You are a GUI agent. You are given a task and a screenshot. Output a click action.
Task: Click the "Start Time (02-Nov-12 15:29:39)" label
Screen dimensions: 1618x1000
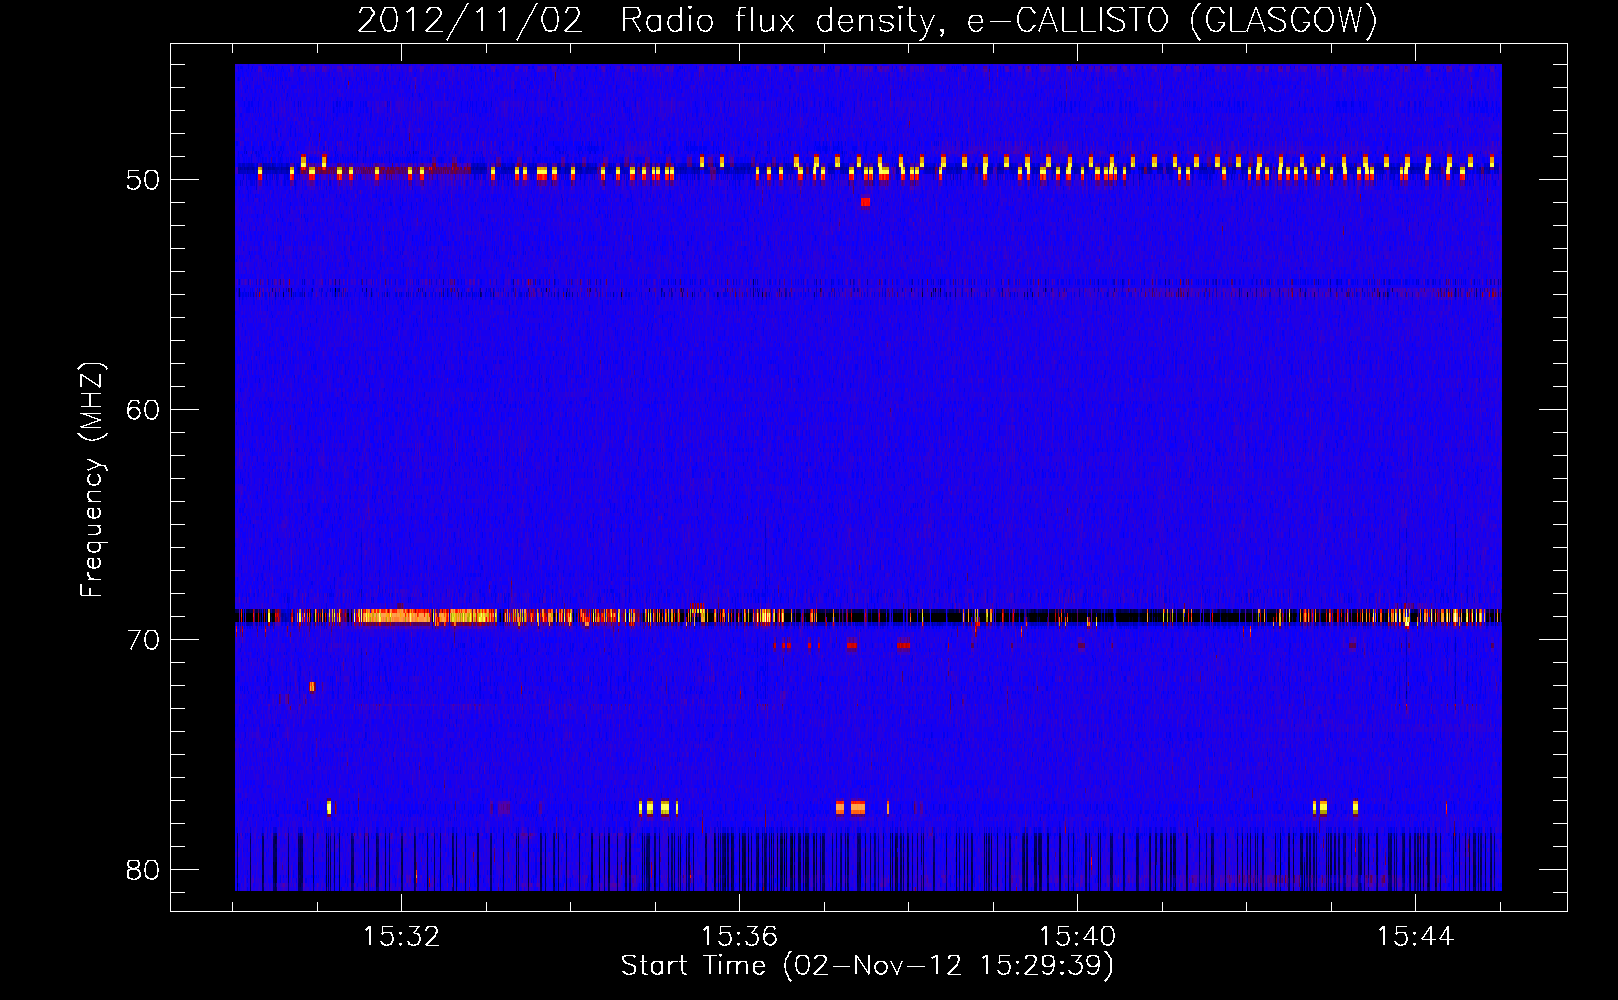(867, 966)
